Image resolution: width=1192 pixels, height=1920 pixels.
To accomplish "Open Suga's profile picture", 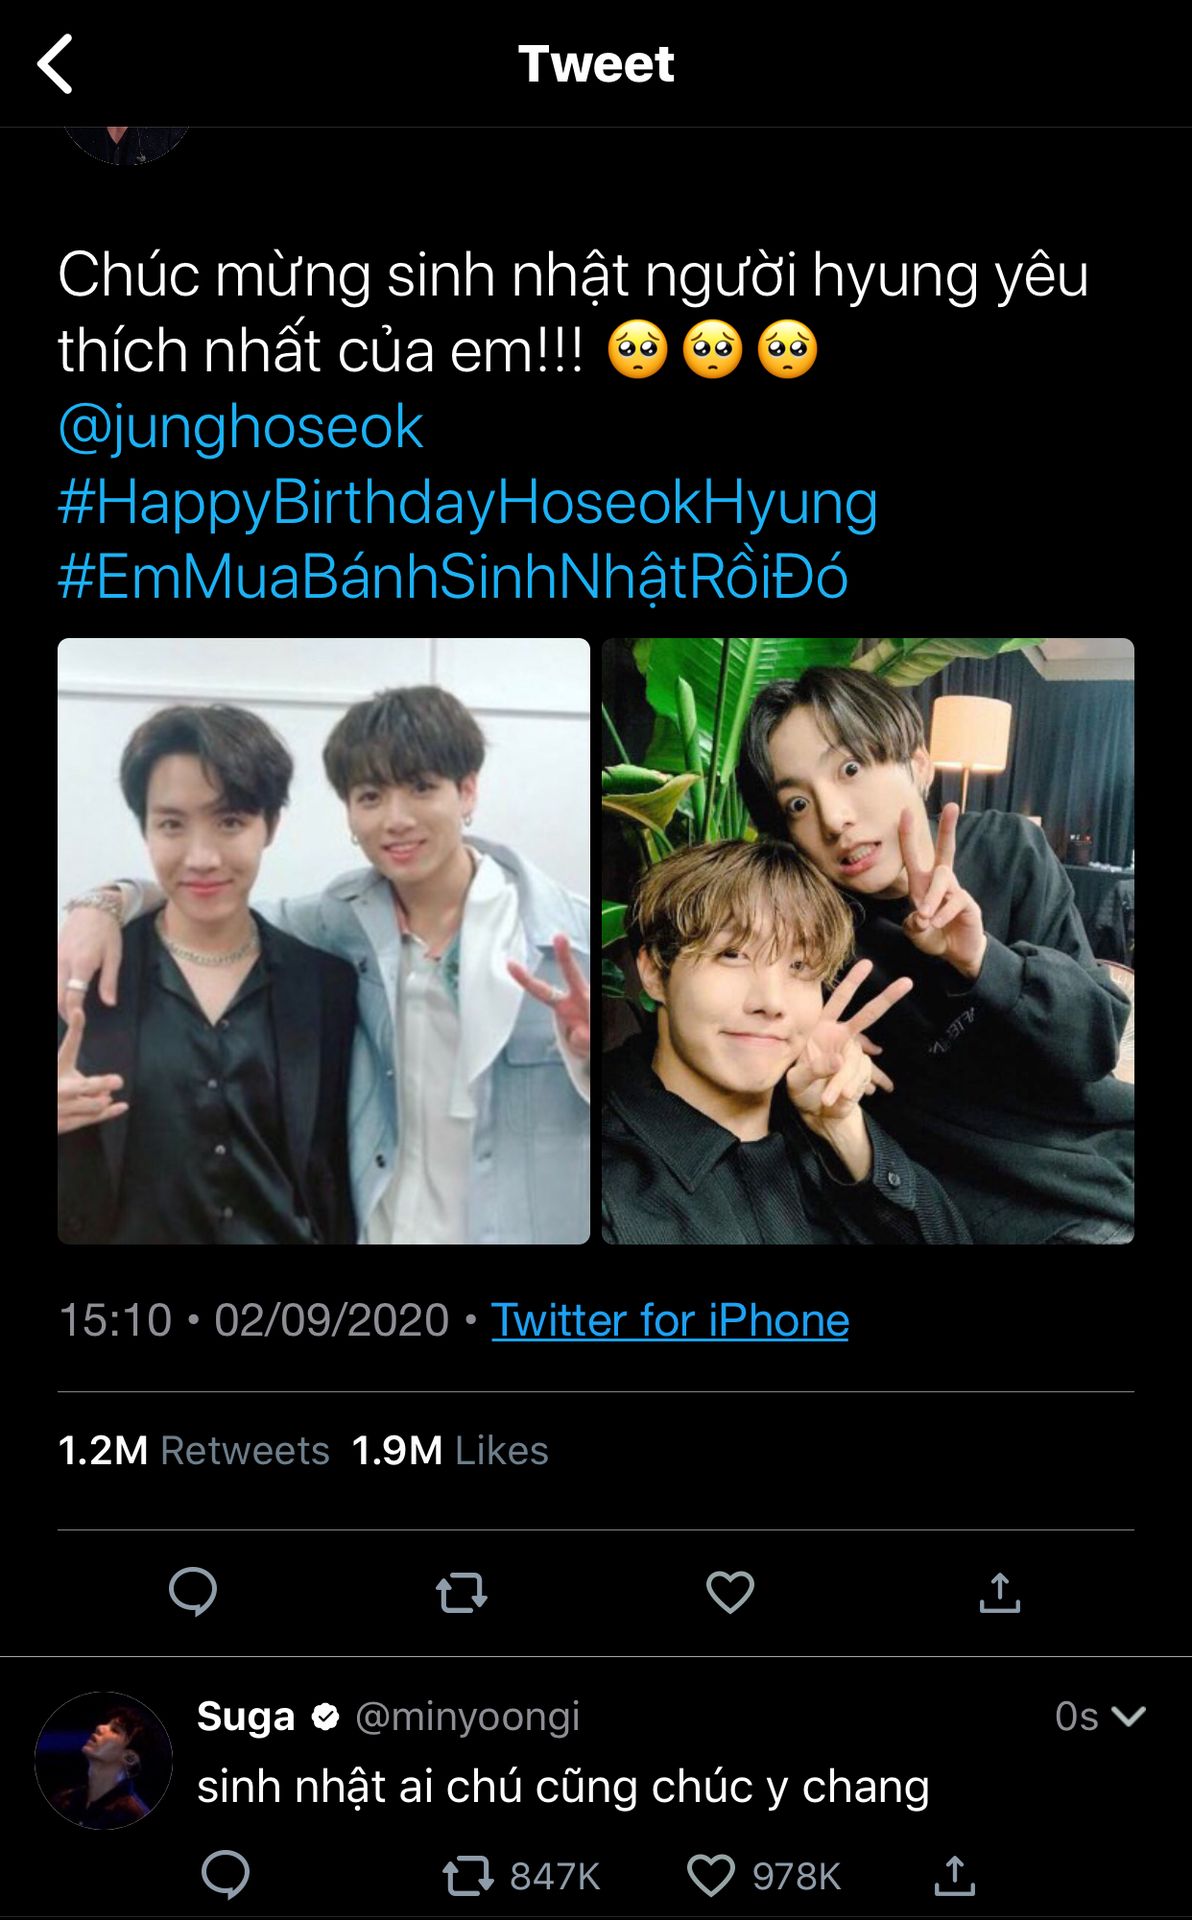I will pyautogui.click(x=103, y=1761).
